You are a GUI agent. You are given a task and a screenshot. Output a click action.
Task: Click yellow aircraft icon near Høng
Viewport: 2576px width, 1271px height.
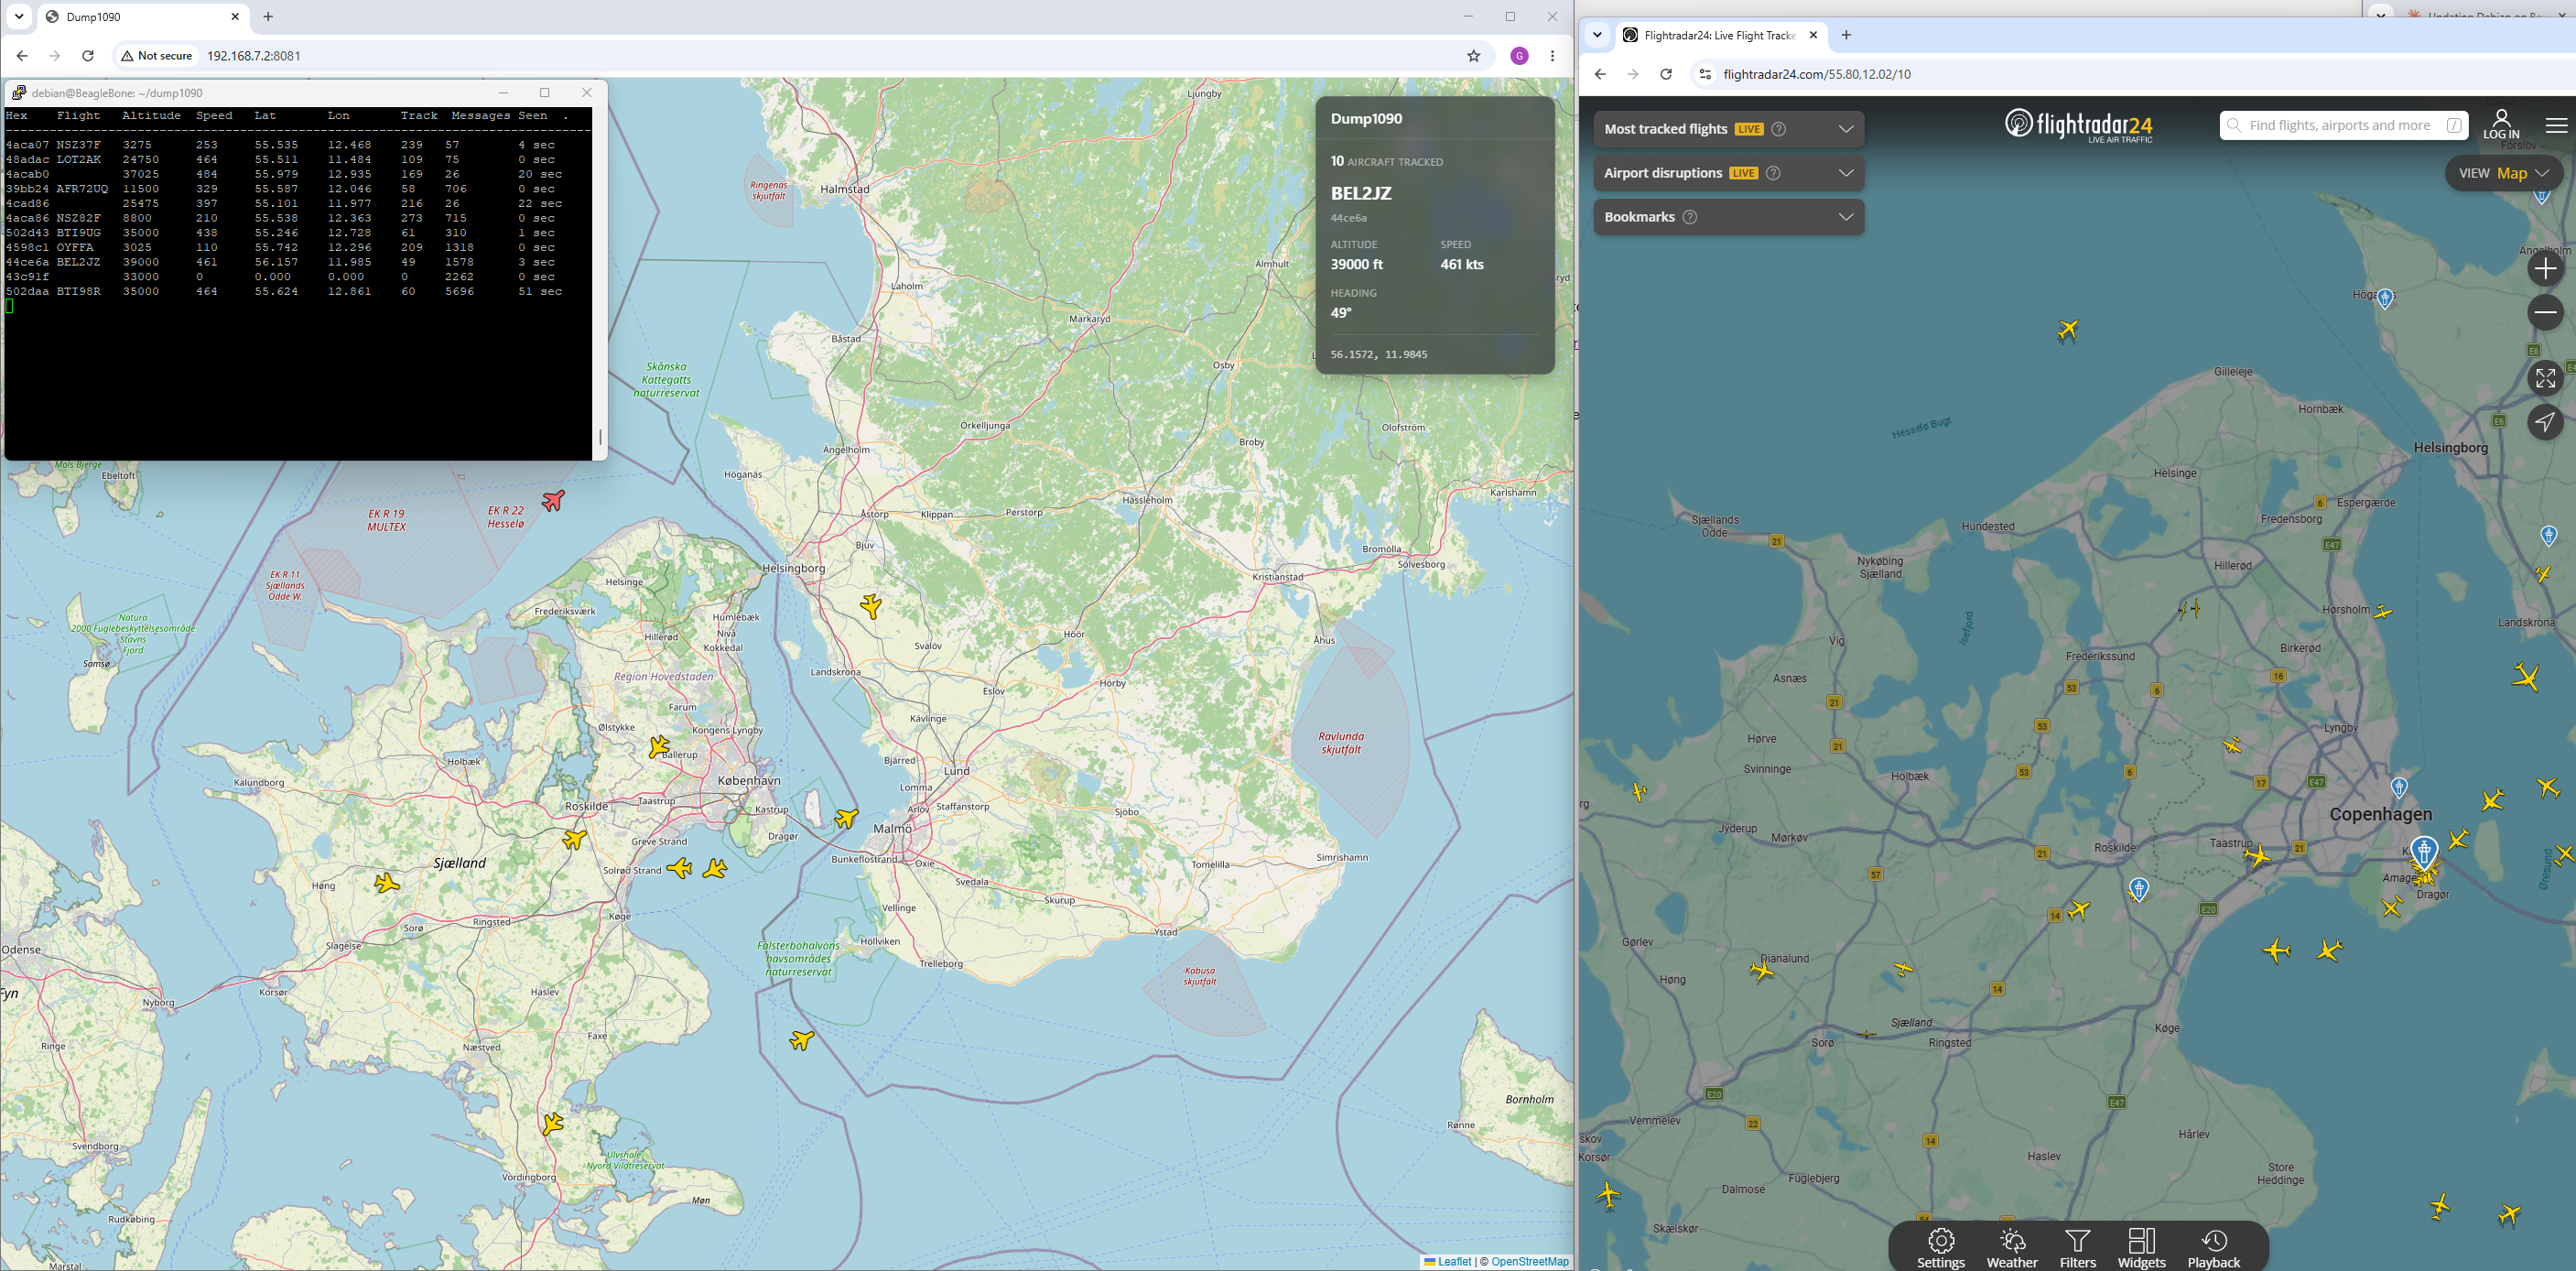click(387, 883)
